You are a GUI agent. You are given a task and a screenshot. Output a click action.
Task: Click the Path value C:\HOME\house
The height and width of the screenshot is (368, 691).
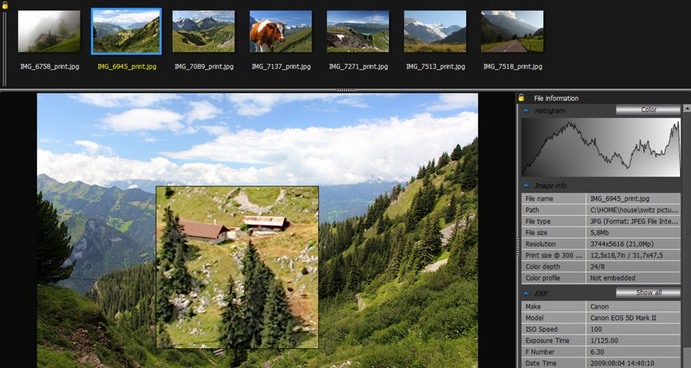coord(633,210)
